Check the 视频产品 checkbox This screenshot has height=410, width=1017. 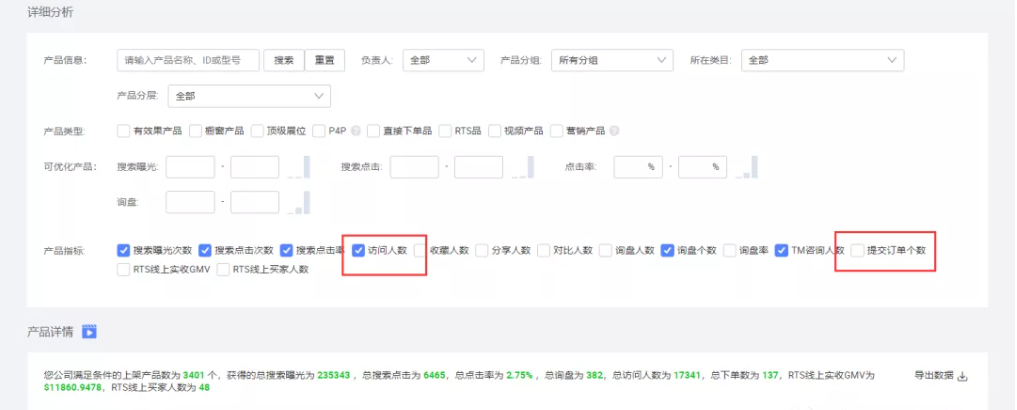495,131
